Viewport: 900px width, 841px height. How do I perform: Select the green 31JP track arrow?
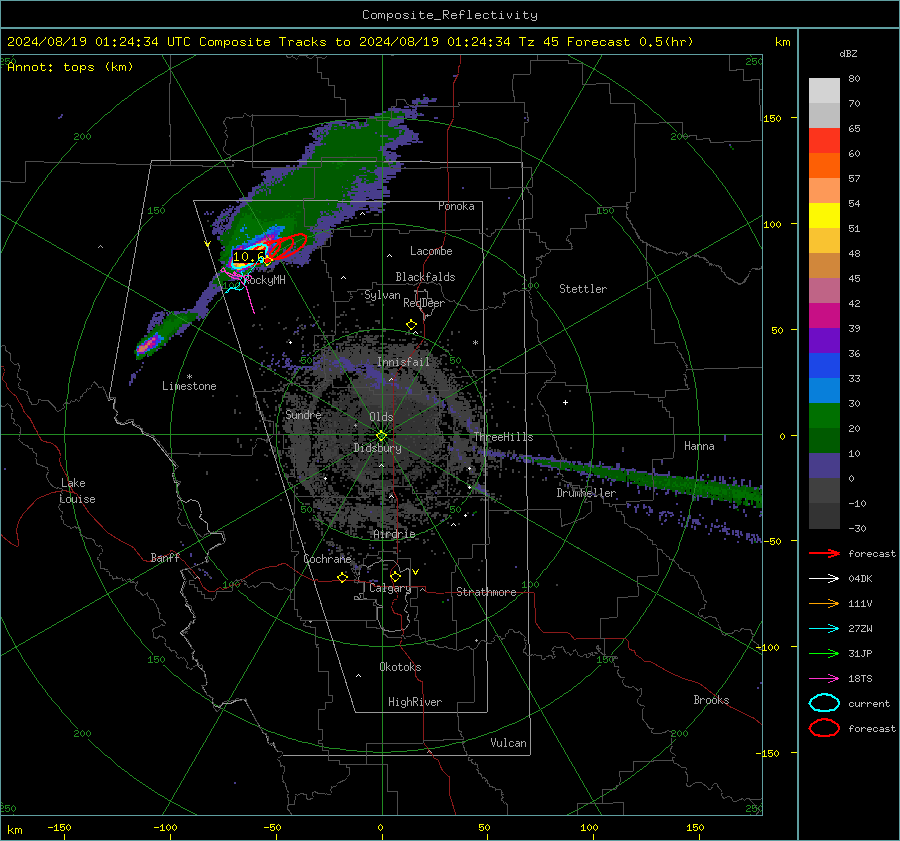[x=824, y=653]
